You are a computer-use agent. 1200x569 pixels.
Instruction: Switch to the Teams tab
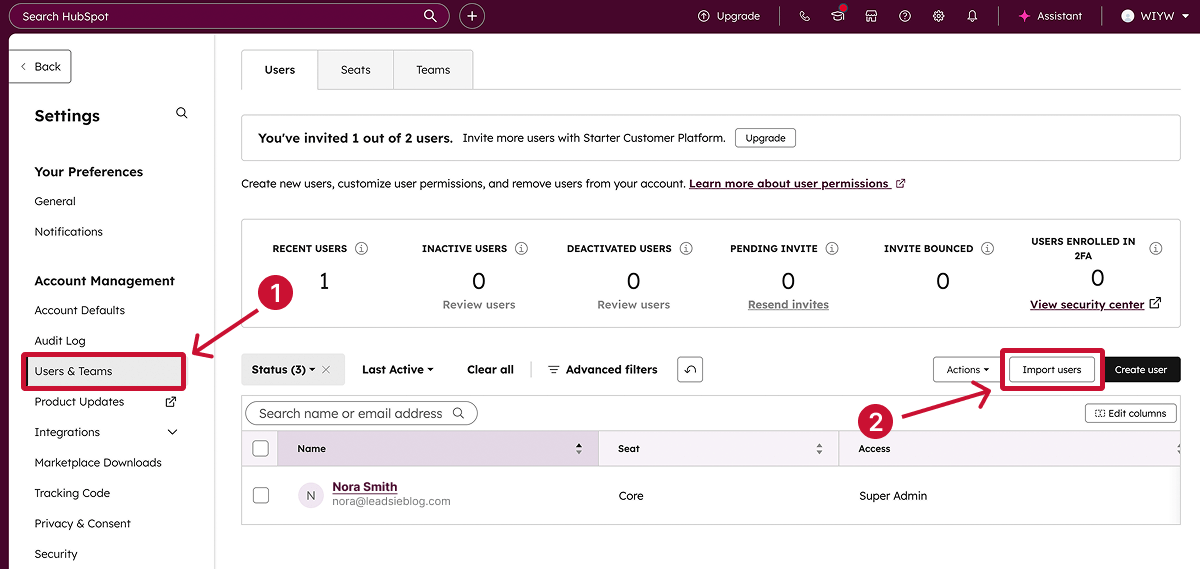click(433, 70)
